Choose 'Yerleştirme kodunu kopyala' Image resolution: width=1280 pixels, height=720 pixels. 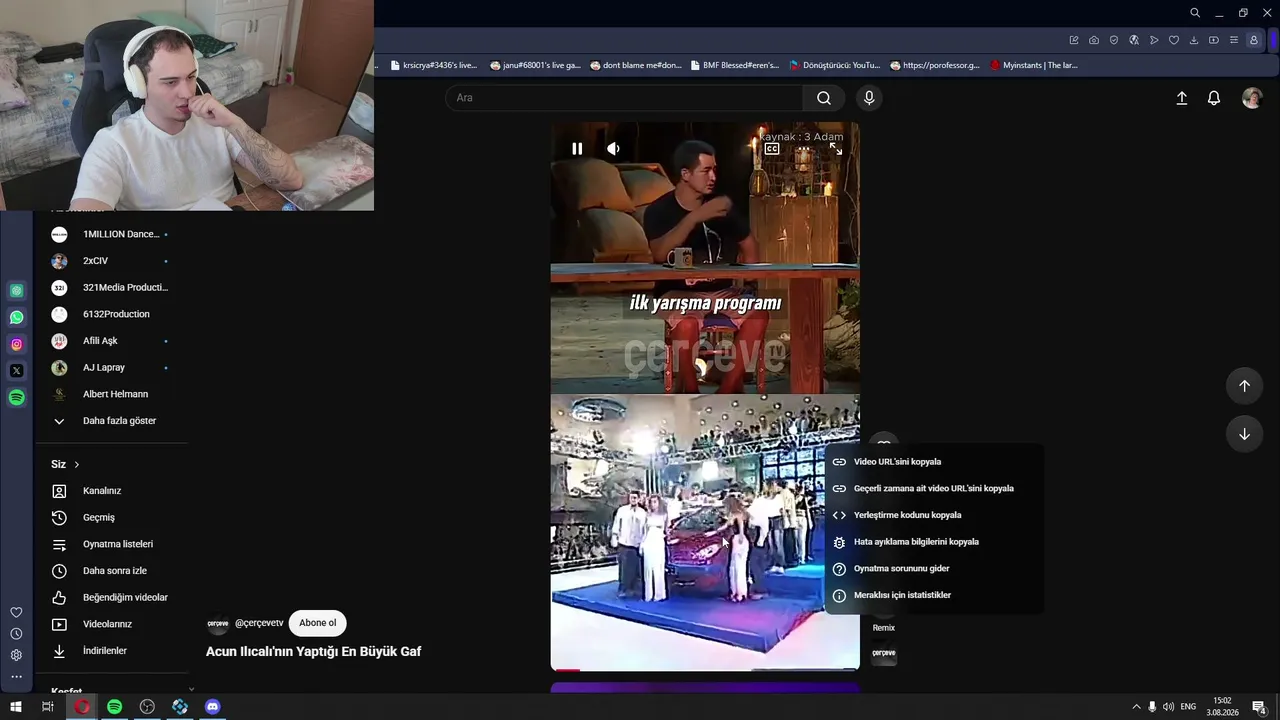tap(934, 515)
